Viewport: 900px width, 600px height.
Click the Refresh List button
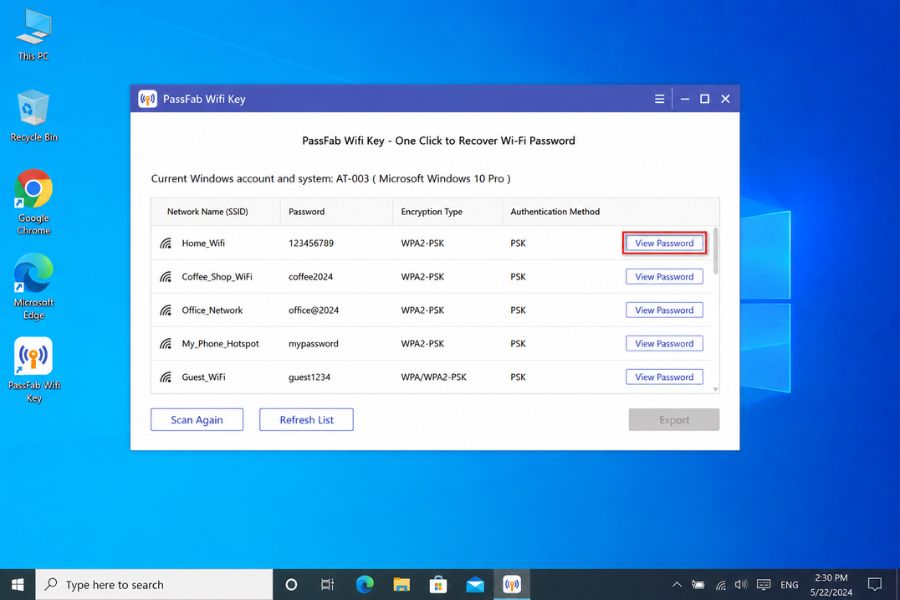click(306, 420)
